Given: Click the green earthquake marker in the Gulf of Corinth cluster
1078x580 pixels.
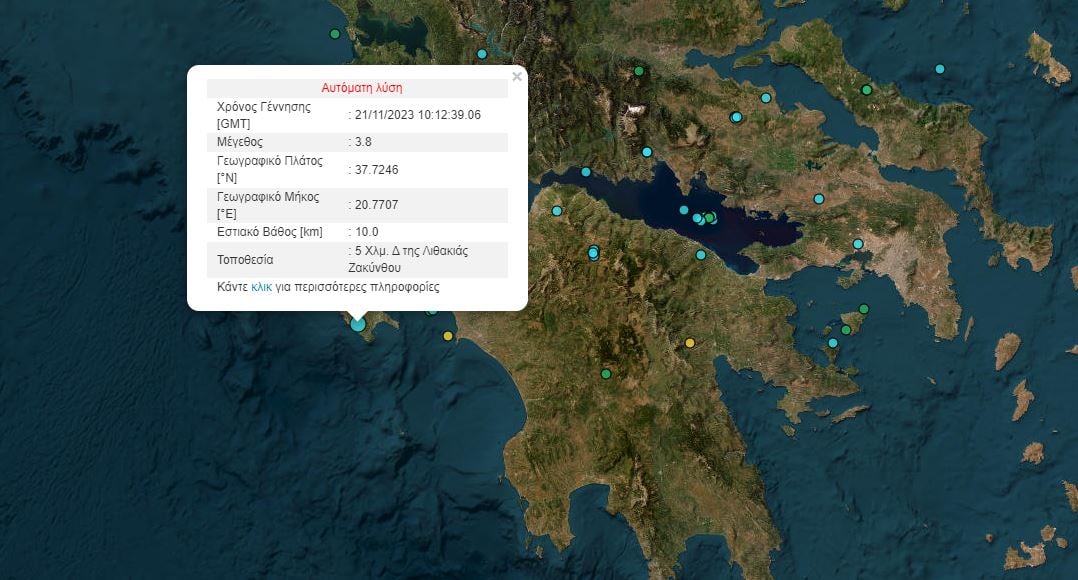Looking at the screenshot, I should point(708,218).
